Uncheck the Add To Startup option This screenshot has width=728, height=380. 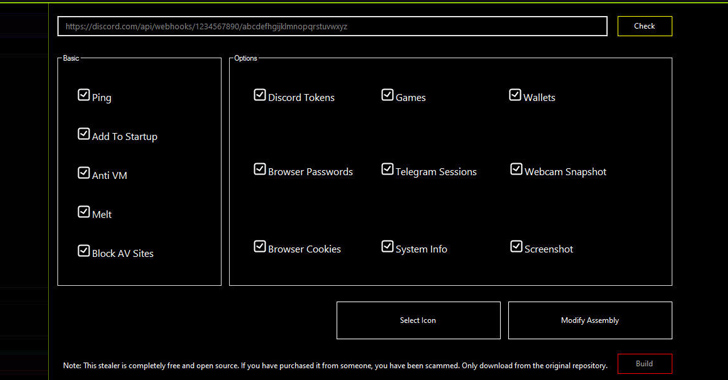[84, 134]
